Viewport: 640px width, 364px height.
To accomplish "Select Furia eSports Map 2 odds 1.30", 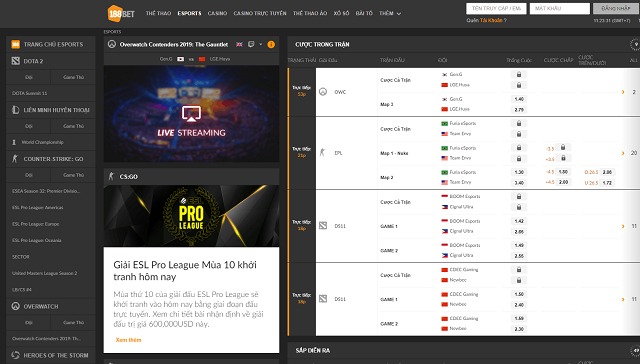I will (519, 172).
